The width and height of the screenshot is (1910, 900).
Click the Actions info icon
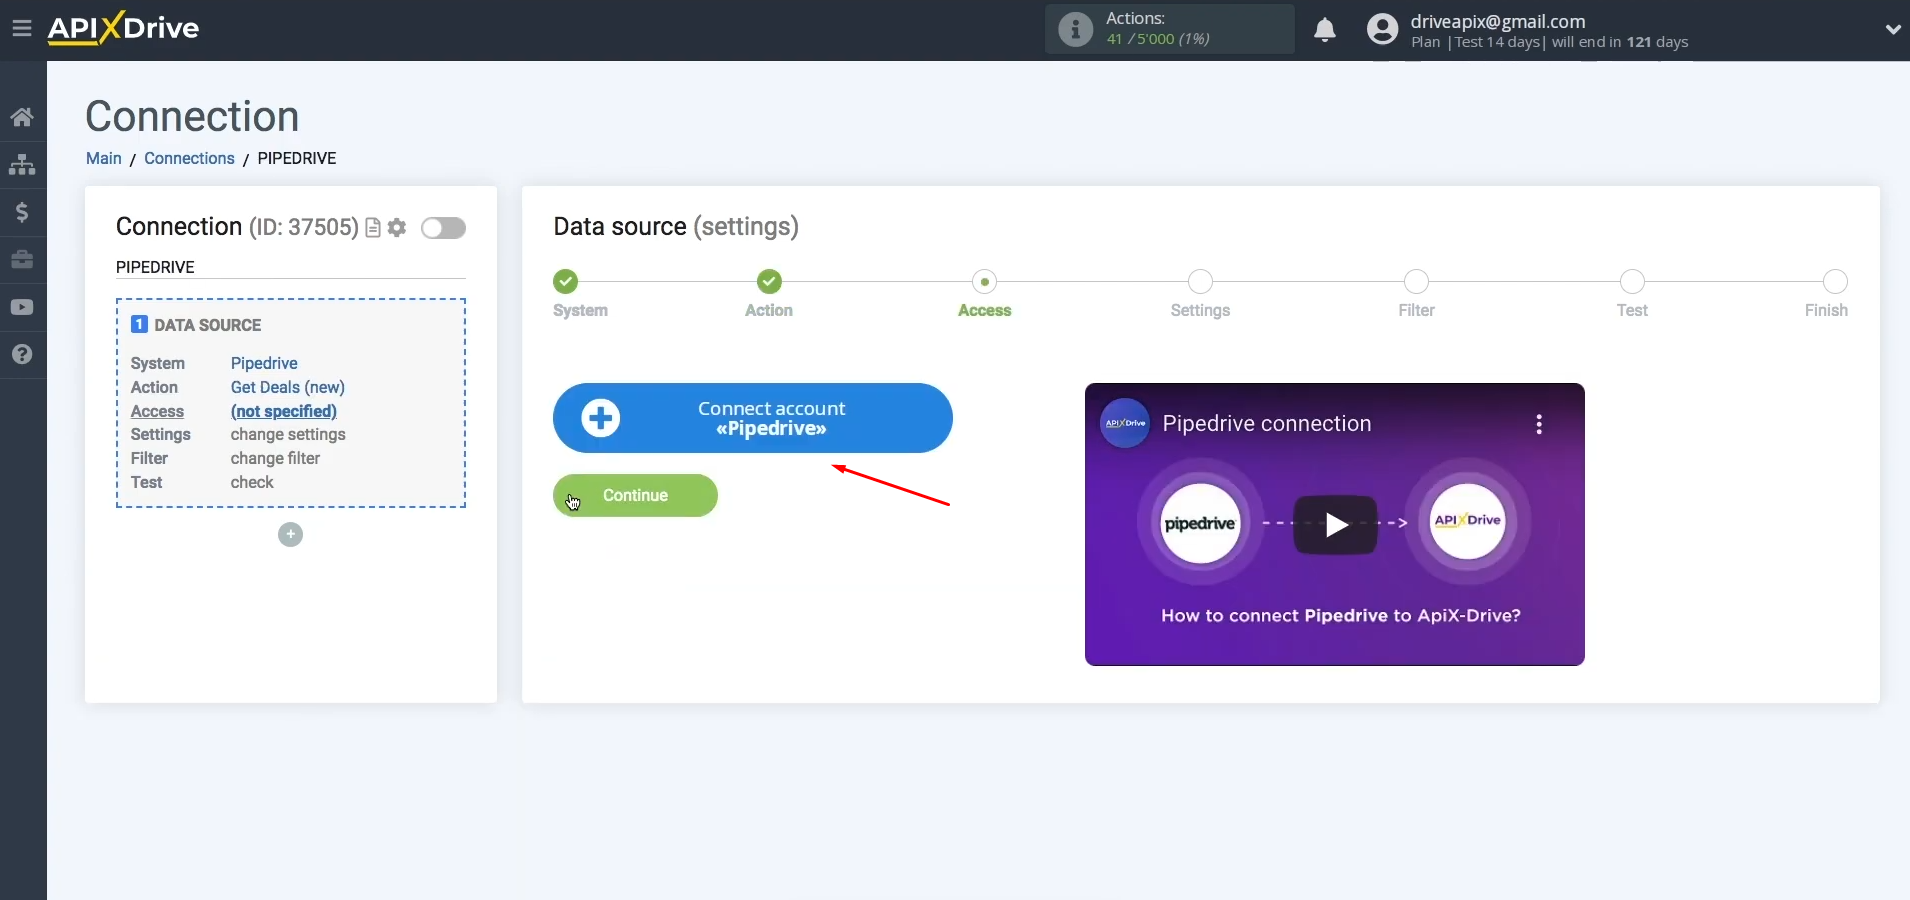click(x=1076, y=29)
